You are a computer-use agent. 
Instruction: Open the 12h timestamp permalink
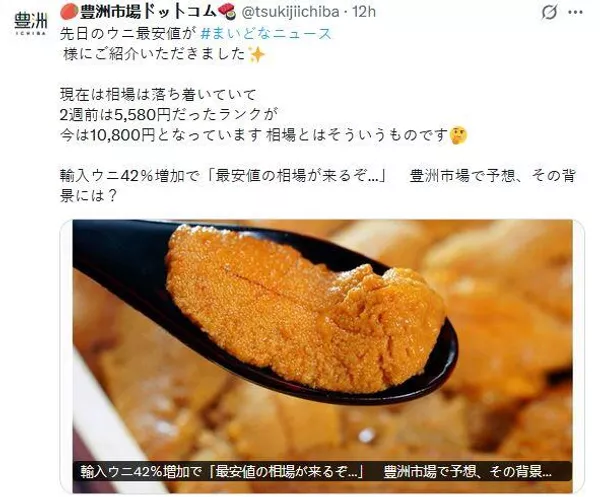click(364, 12)
